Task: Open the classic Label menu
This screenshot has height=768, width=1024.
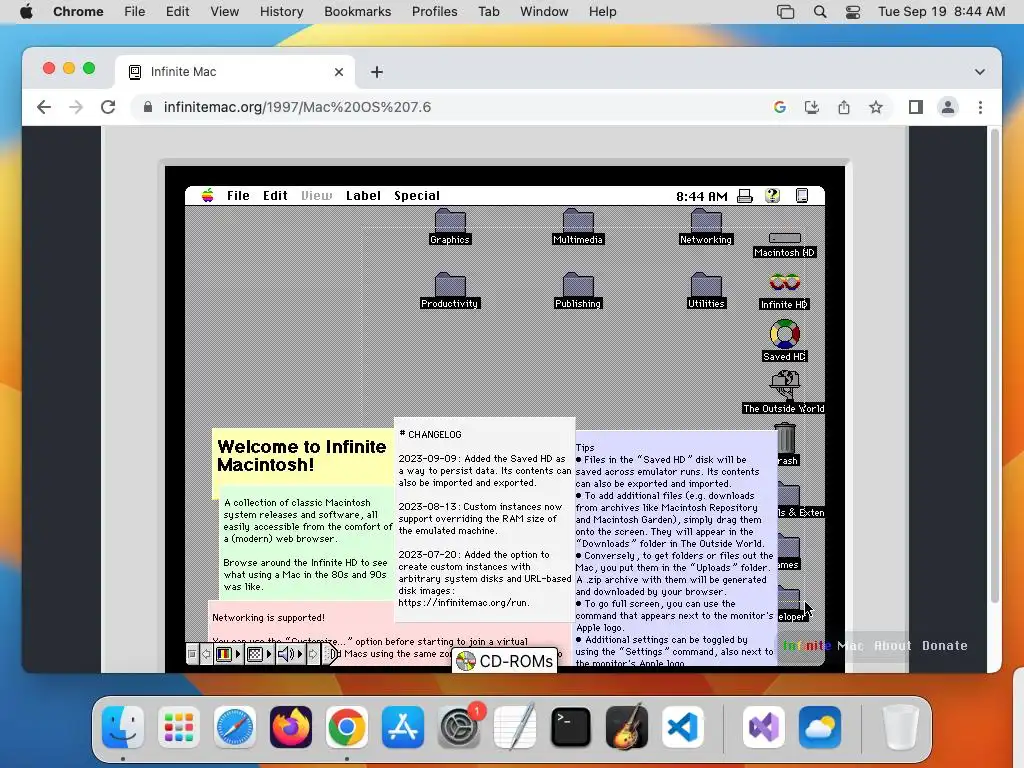Action: 363,195
